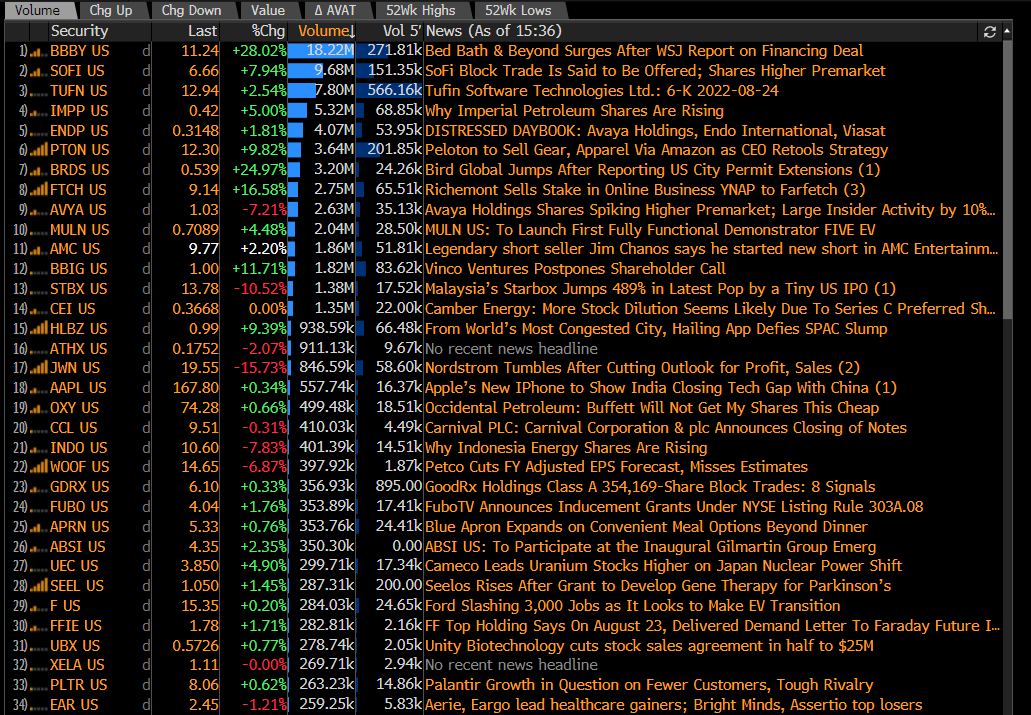The height and width of the screenshot is (715, 1031).
Task: Select the Value tab
Action: 268,11
